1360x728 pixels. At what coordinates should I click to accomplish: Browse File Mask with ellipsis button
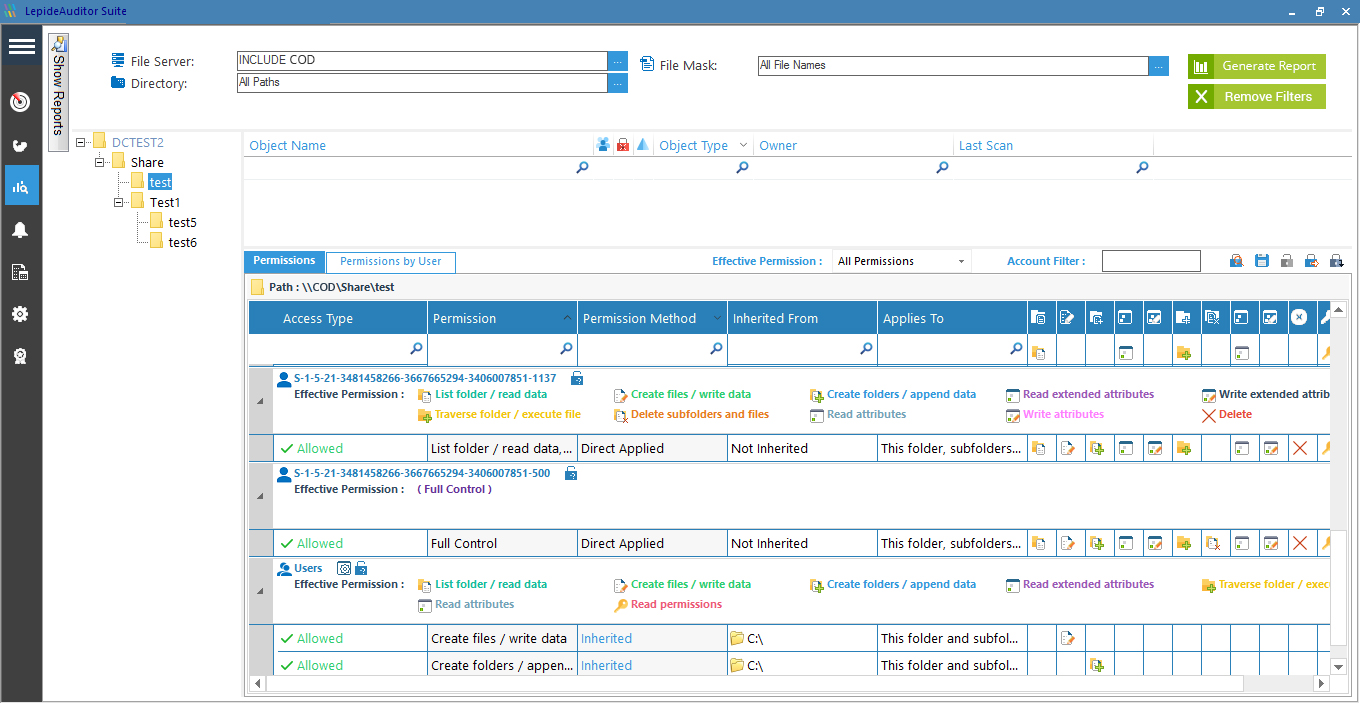pos(1158,66)
